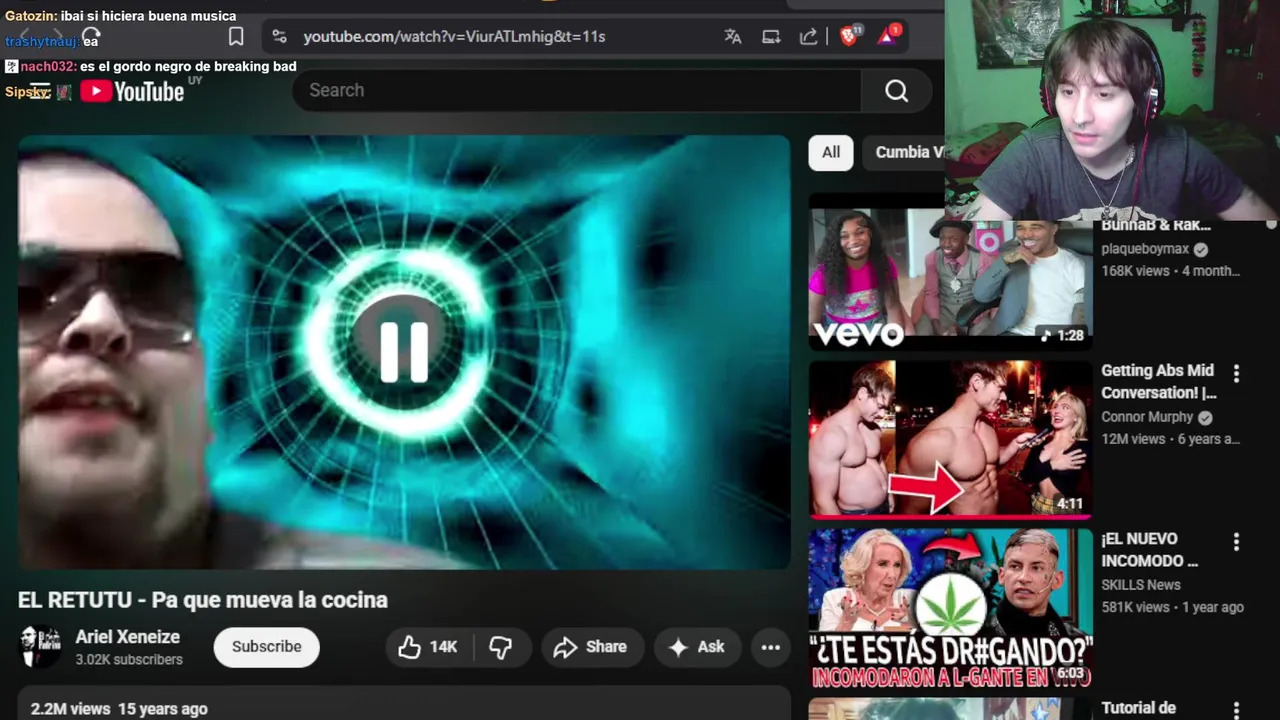
Task: Click the youtube.com URL text
Action: [454, 37]
